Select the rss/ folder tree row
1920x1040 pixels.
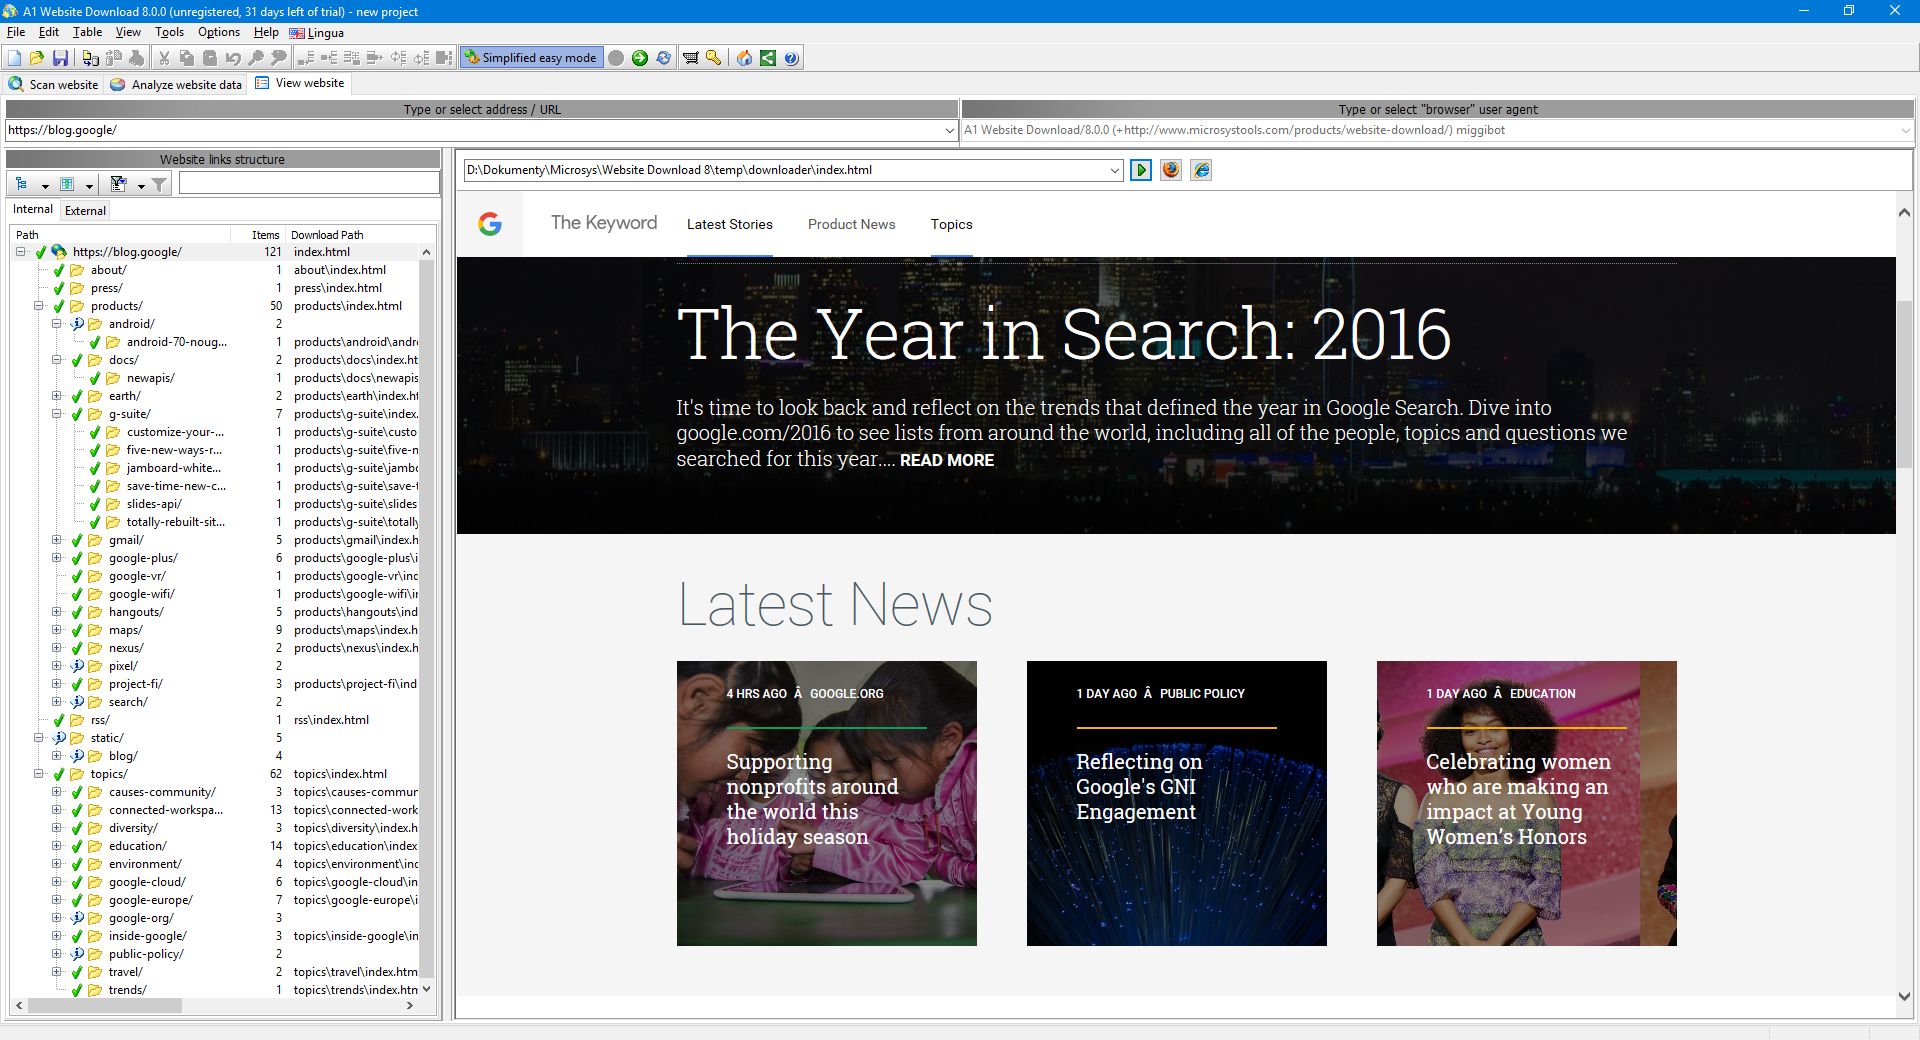[216, 720]
